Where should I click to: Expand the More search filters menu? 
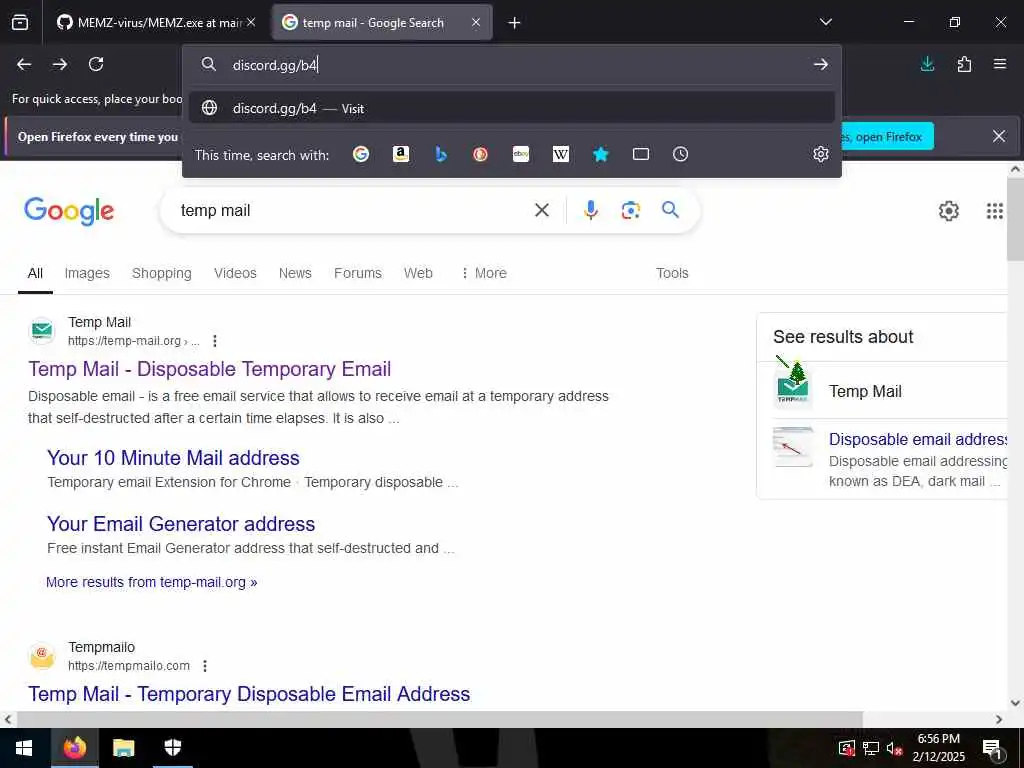483,273
